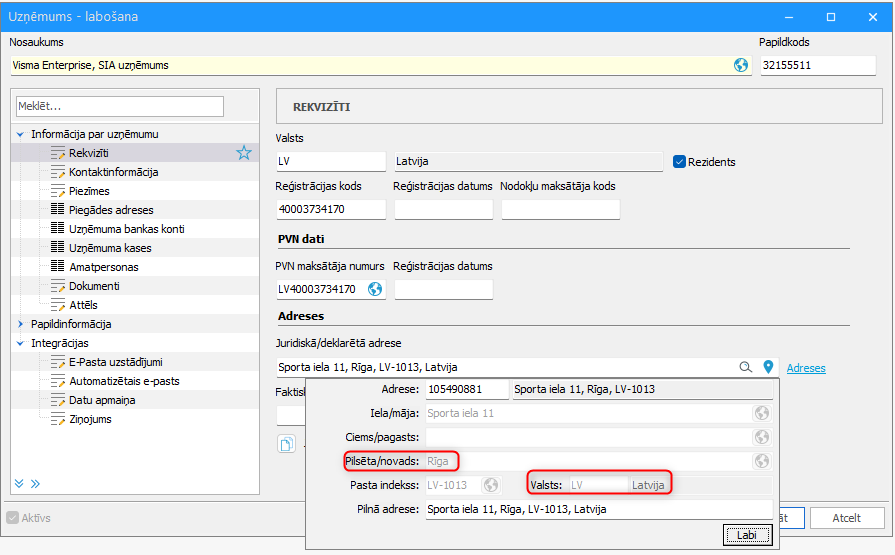This screenshot has width=895, height=555.
Task: Toggle the Rezidents checkbox
Action: click(x=679, y=162)
